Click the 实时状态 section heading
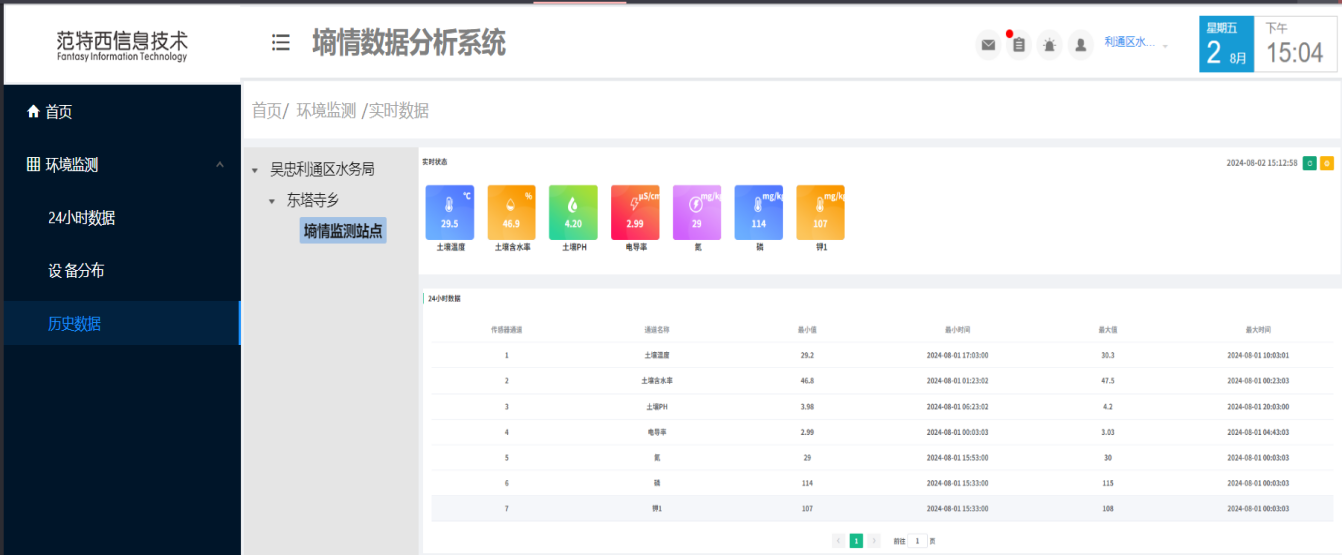This screenshot has height=555, width=1342. [x=435, y=162]
